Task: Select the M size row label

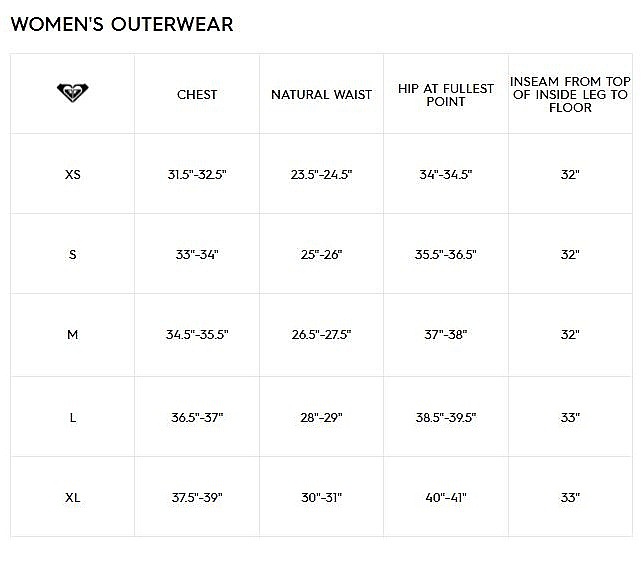Action: pos(72,335)
